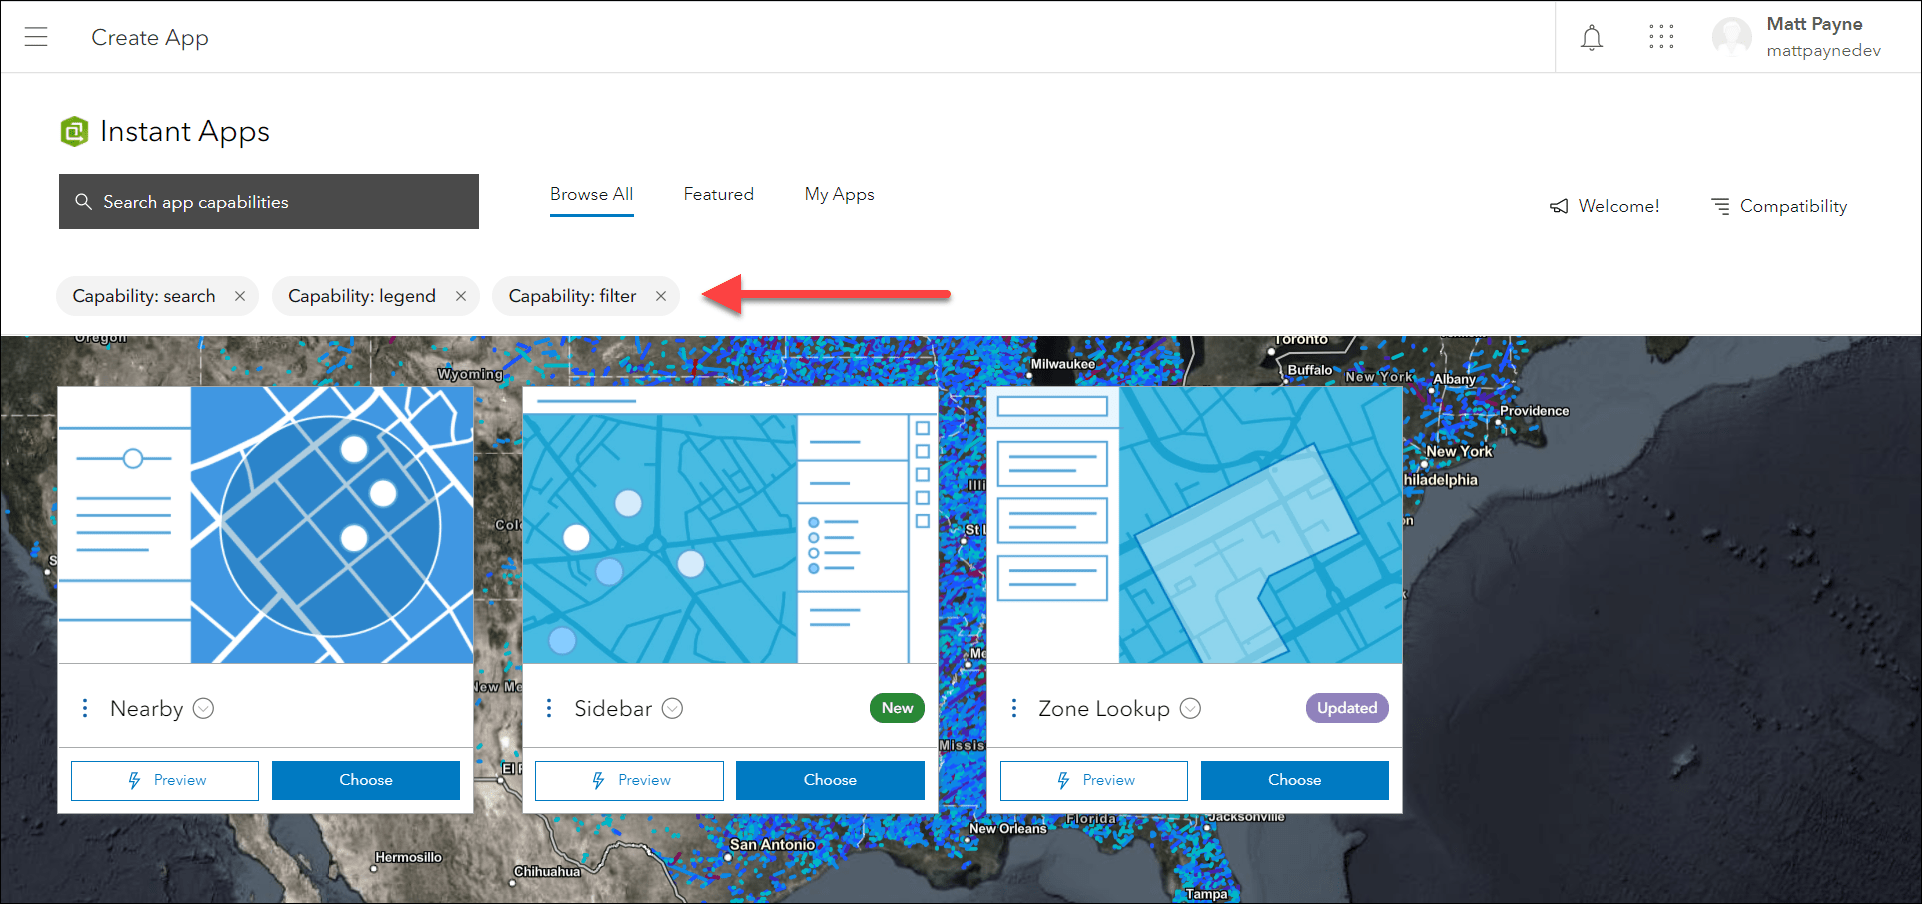Click the New badge on Sidebar
The width and height of the screenshot is (1922, 904).
[897, 708]
